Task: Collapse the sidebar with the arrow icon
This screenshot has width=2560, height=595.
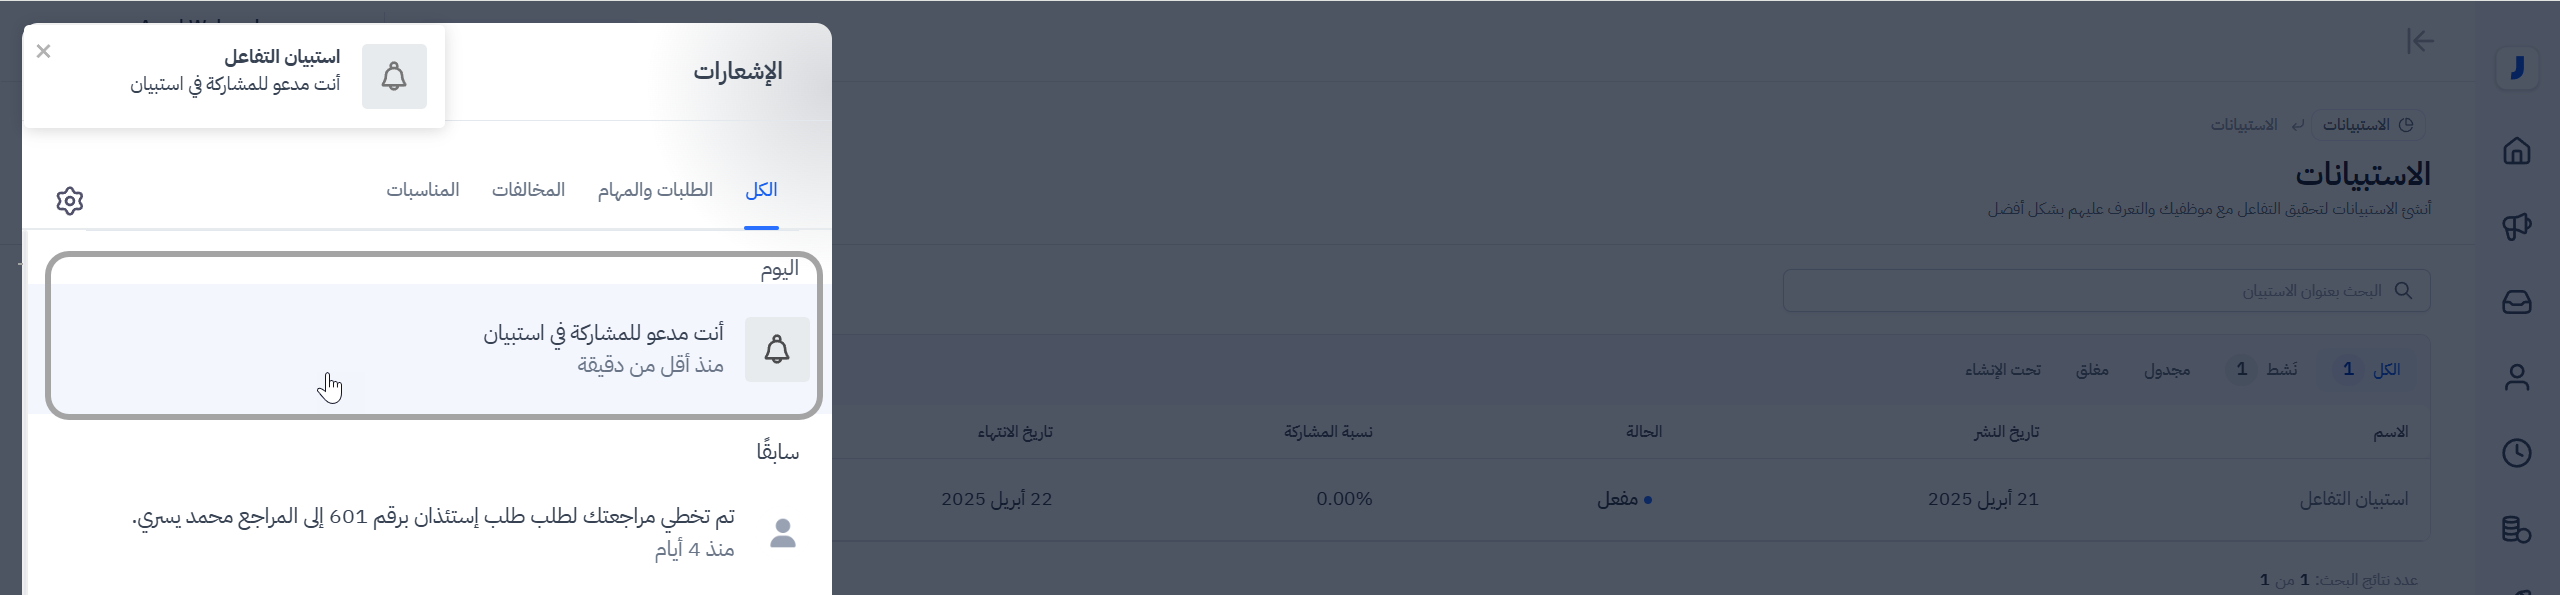Action: tap(2420, 41)
